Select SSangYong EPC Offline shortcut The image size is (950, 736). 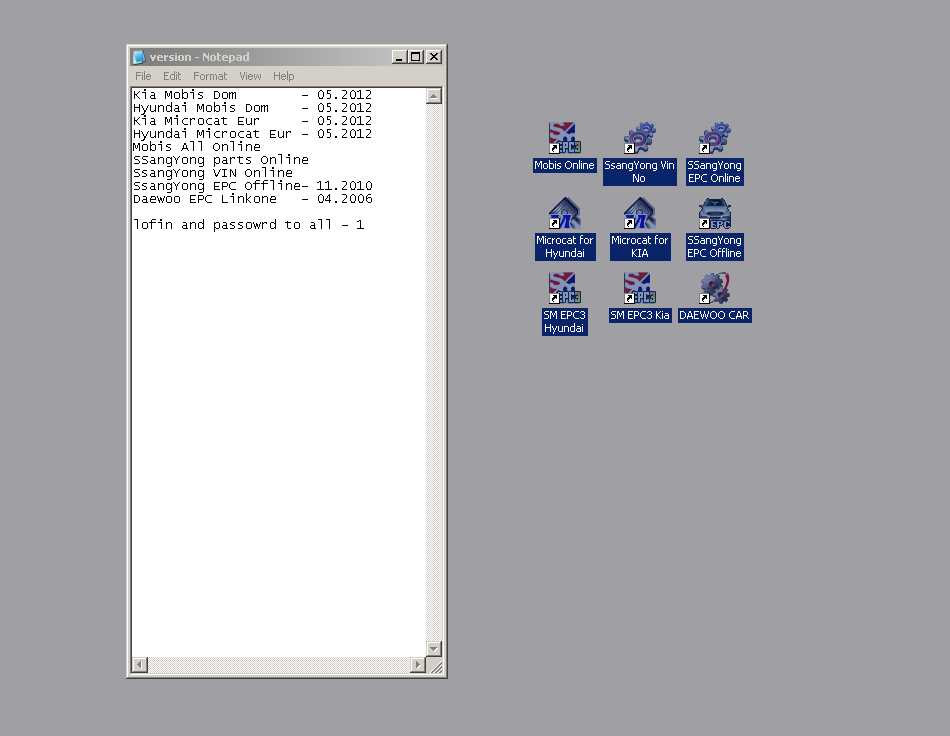coord(714,214)
